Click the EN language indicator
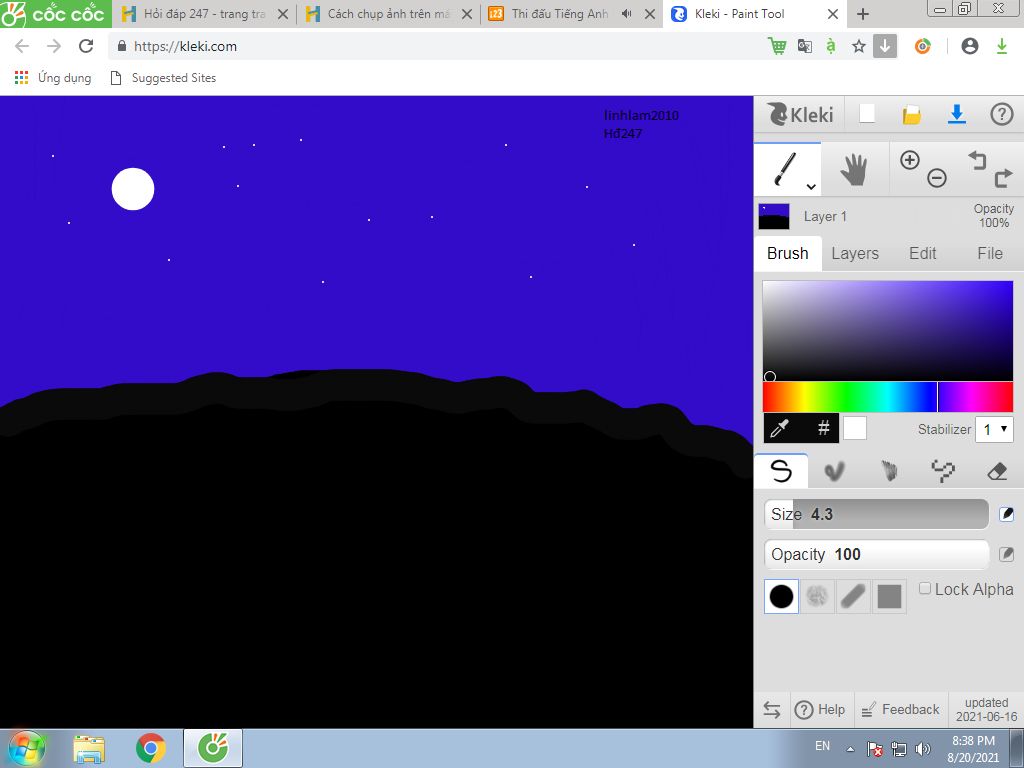The image size is (1024, 768). tap(822, 746)
